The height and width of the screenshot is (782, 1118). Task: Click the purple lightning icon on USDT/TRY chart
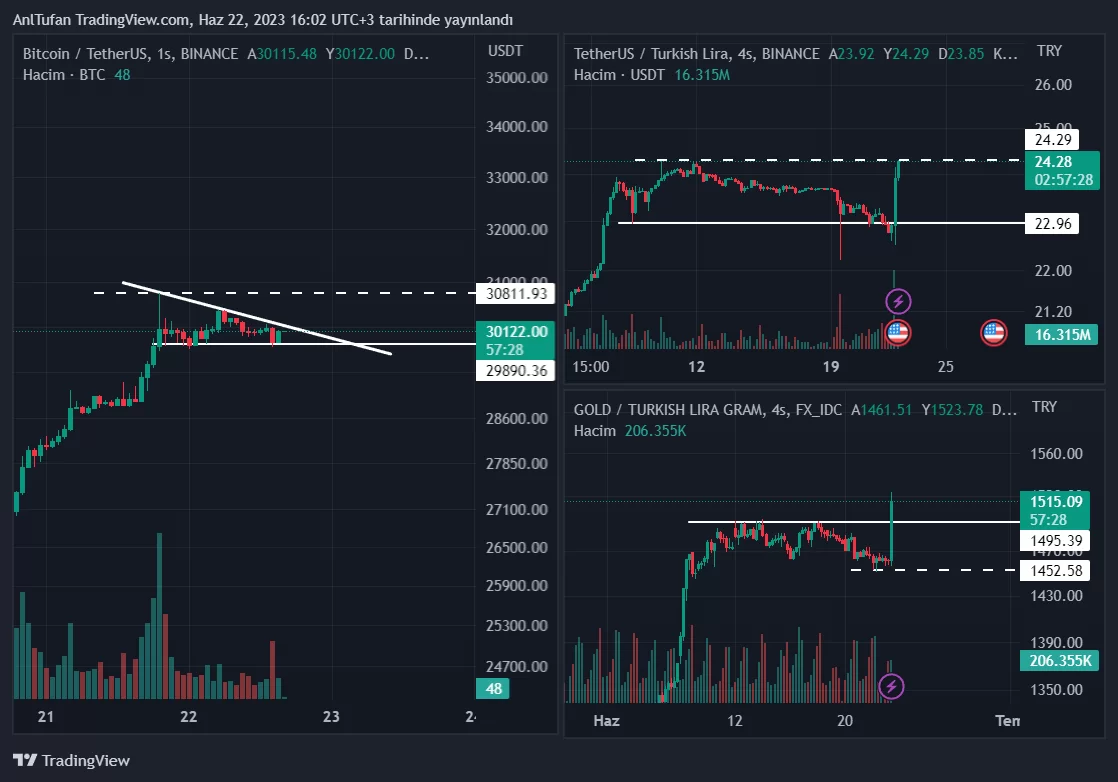(898, 301)
